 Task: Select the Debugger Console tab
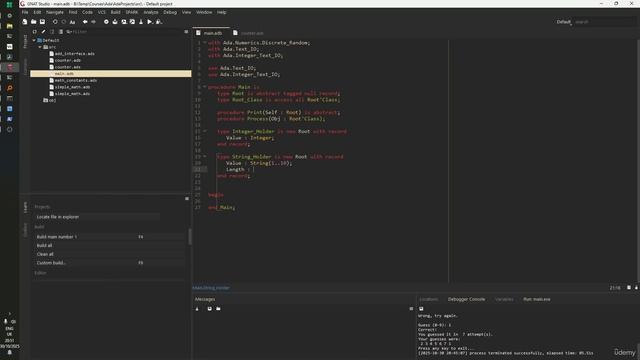466,299
